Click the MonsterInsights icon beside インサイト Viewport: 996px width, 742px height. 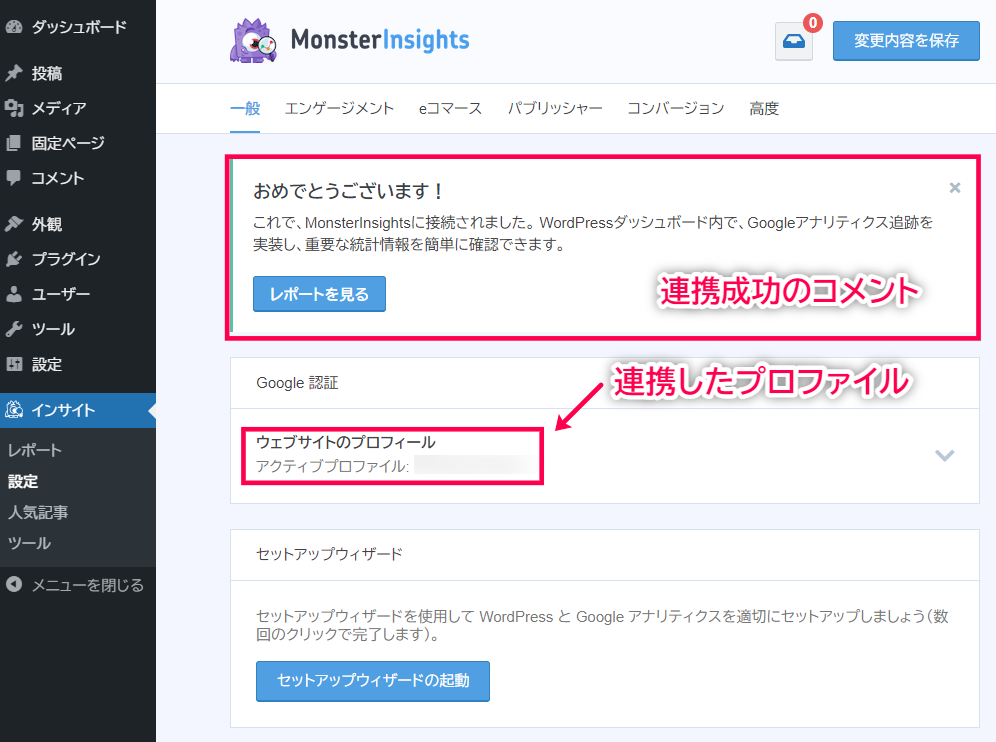pos(14,410)
